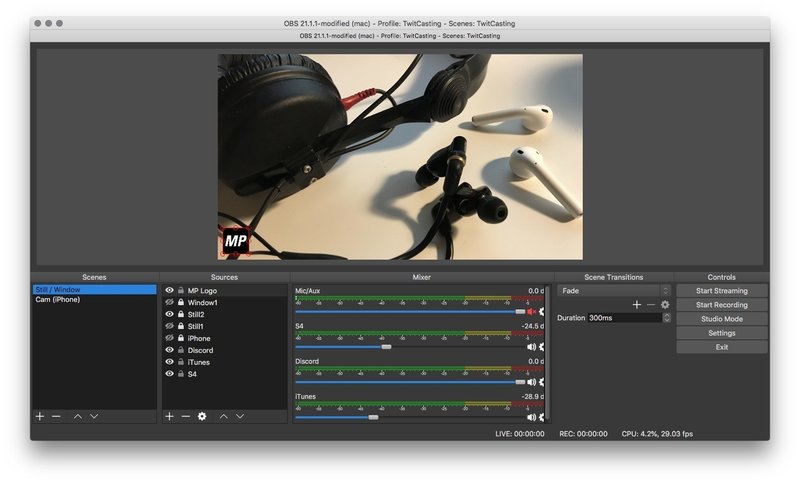
Task: Select the 'Cam (iPhone)' scene
Action: (x=94, y=299)
